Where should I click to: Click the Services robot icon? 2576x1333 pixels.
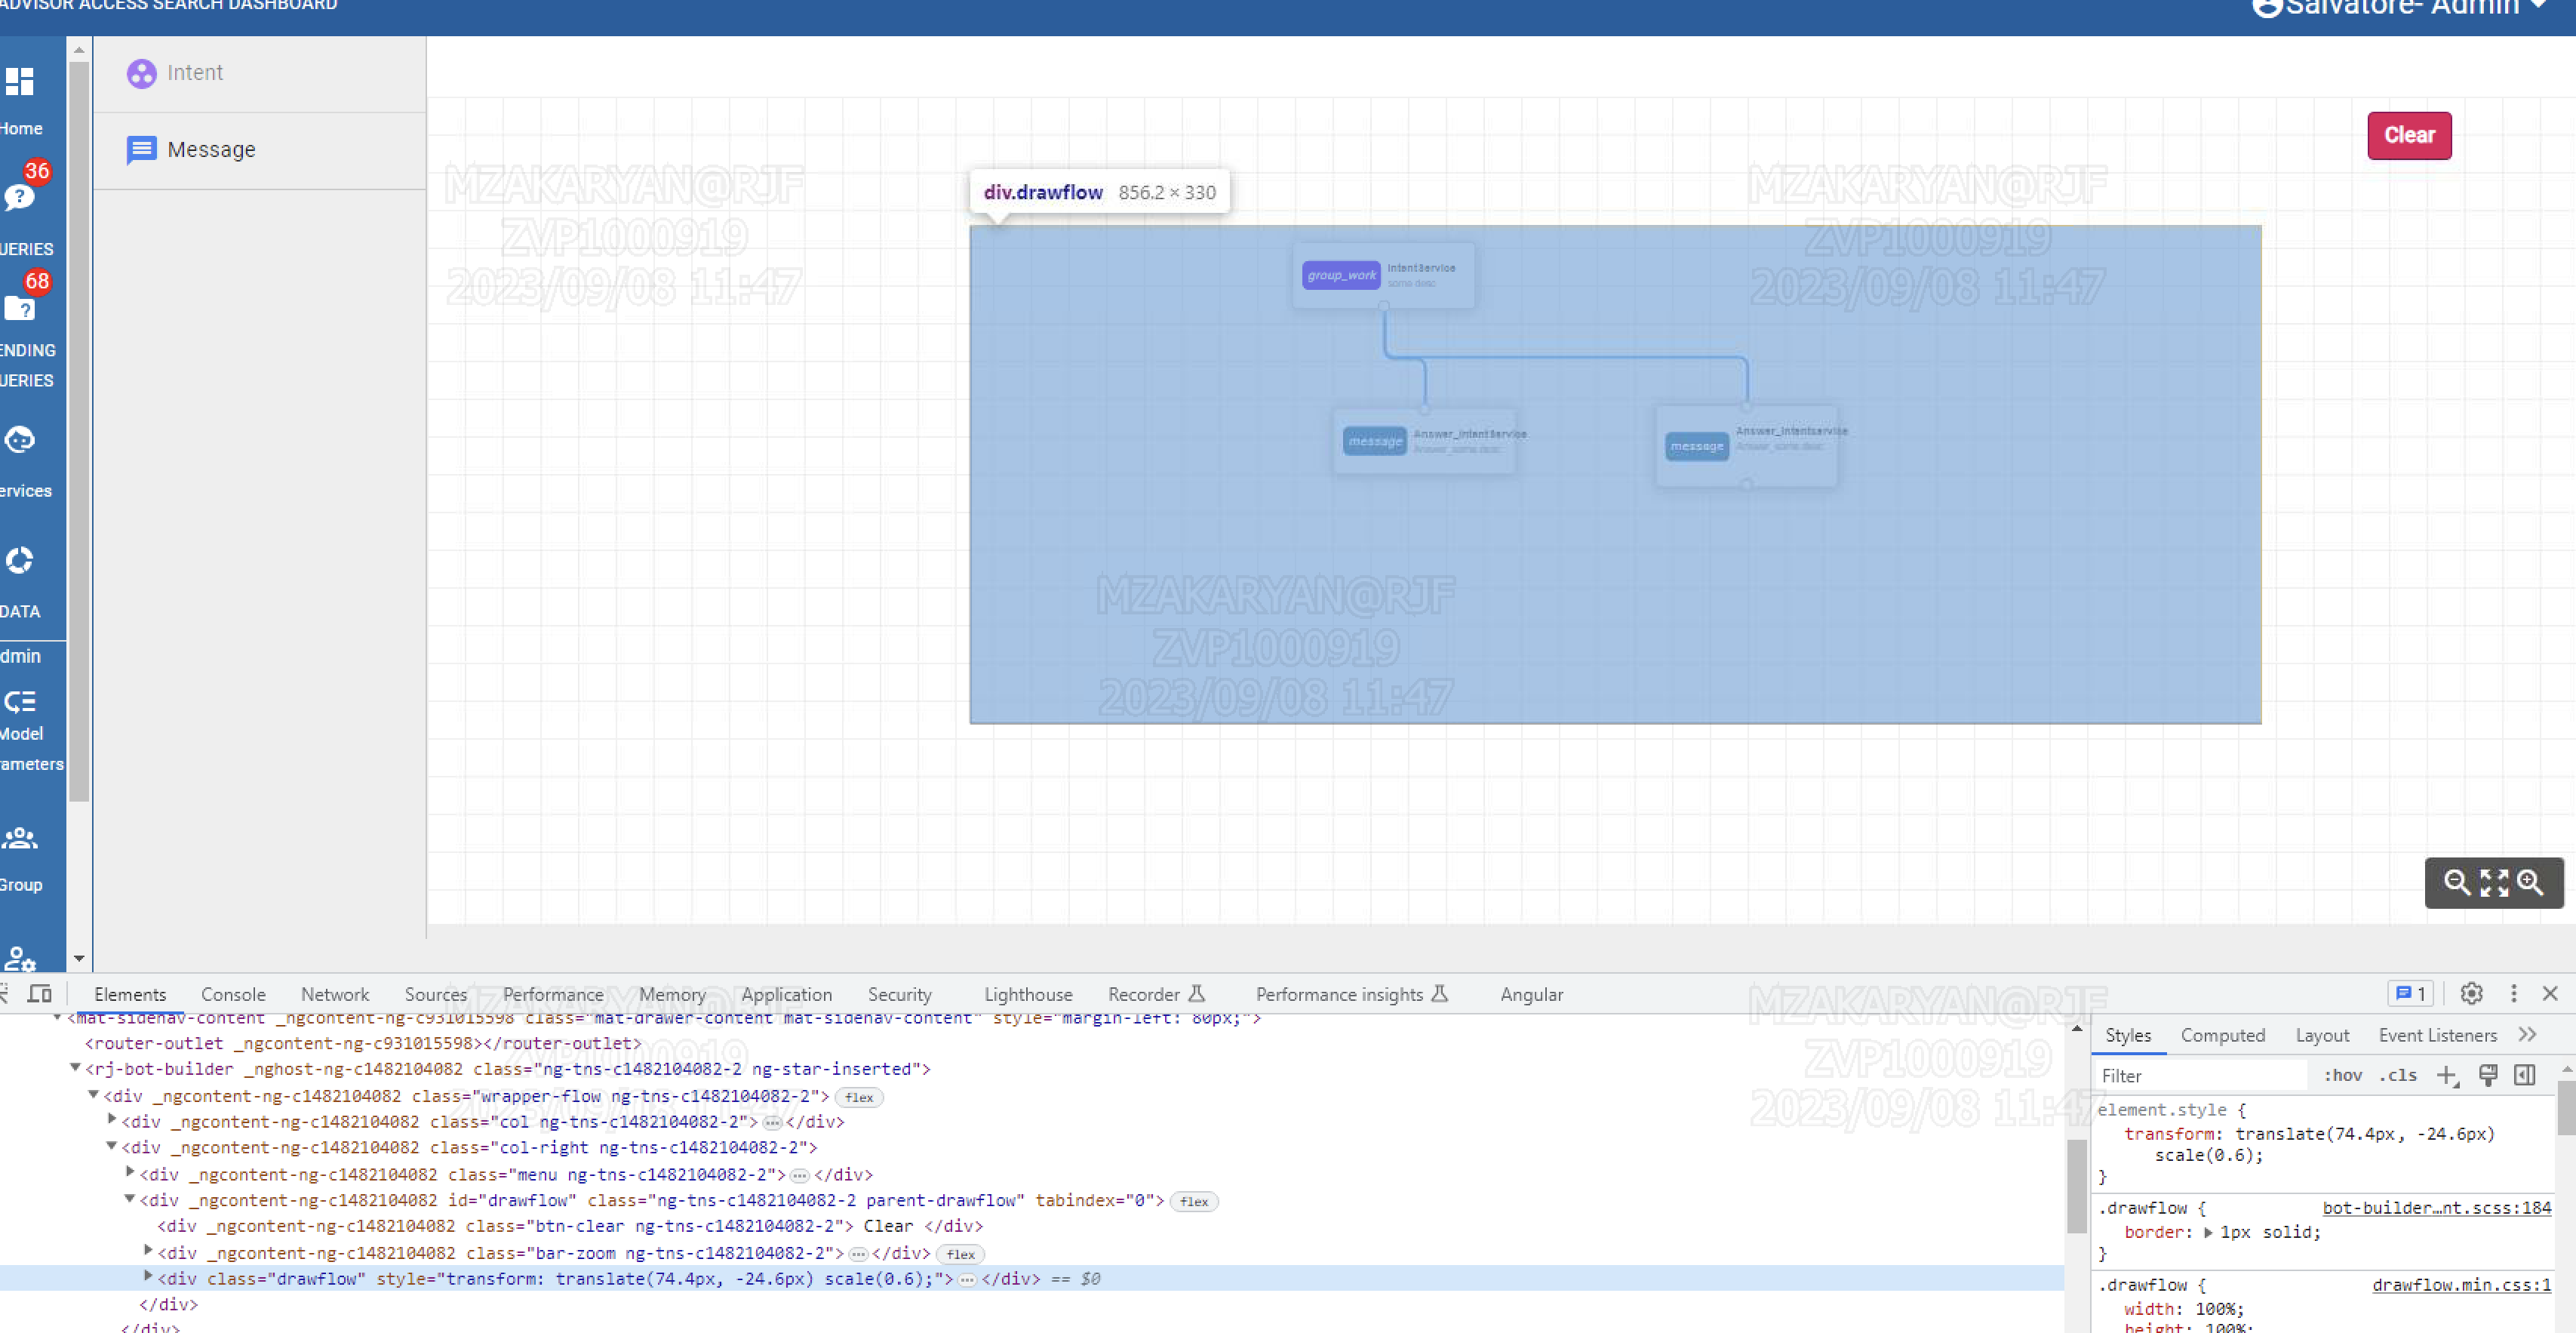[18, 440]
